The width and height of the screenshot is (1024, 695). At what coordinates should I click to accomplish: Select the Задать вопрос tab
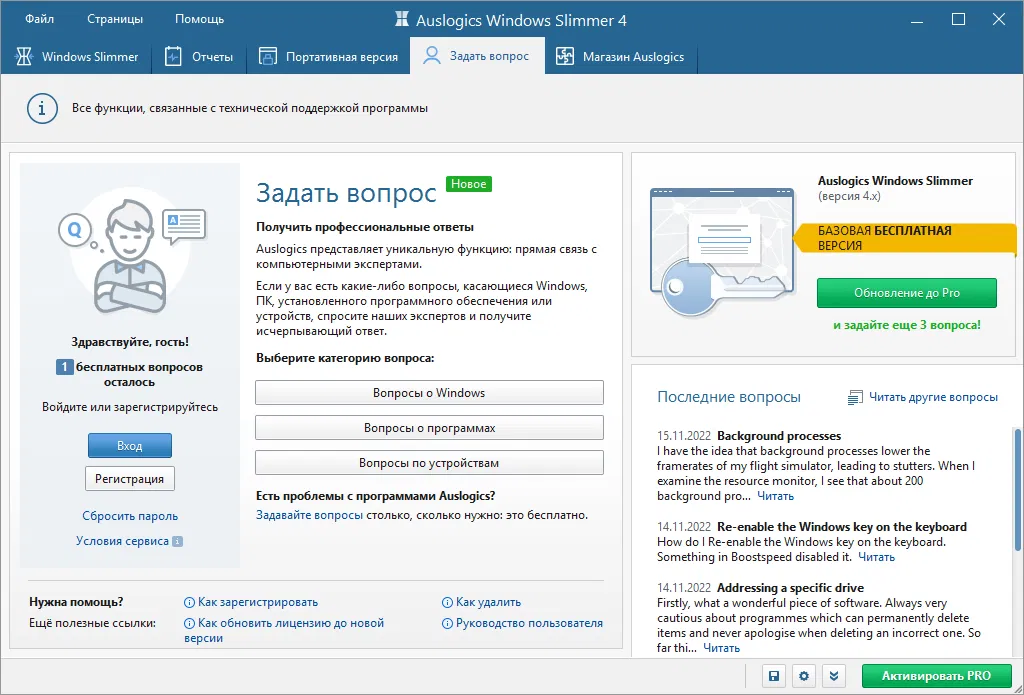click(x=477, y=56)
